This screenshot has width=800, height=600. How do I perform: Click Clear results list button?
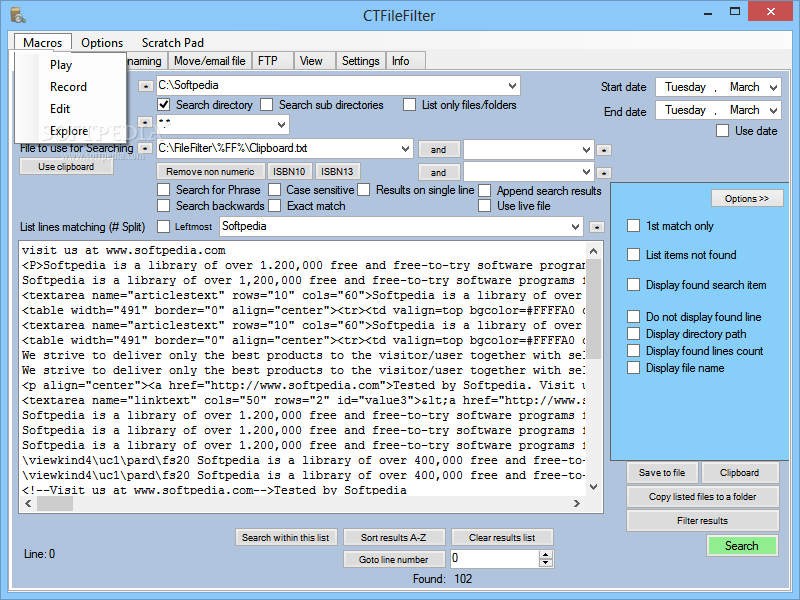[502, 537]
